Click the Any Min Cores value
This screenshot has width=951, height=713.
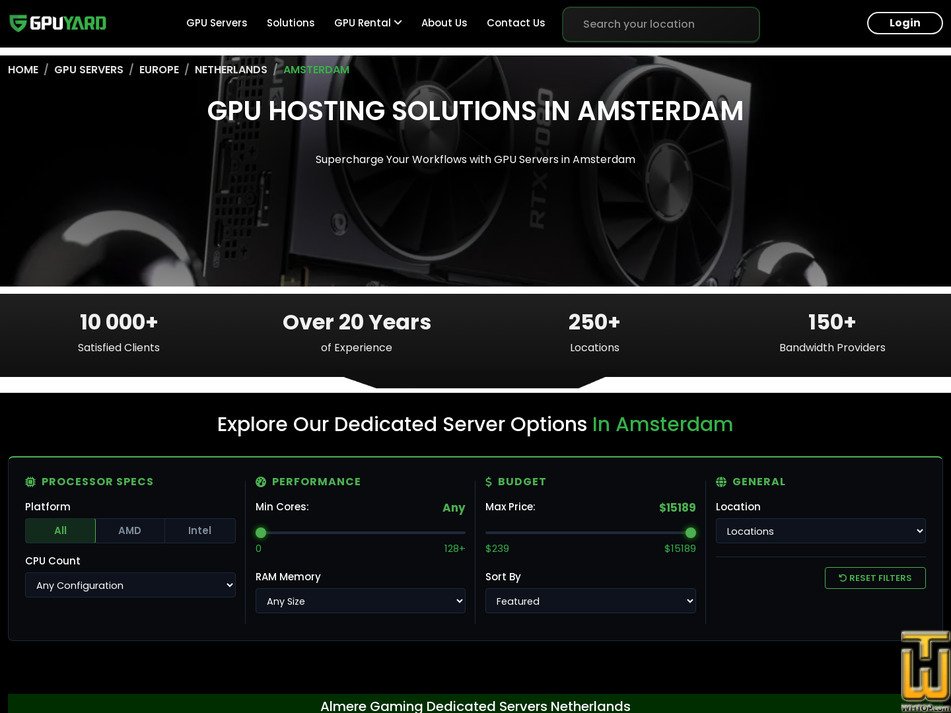tap(454, 508)
